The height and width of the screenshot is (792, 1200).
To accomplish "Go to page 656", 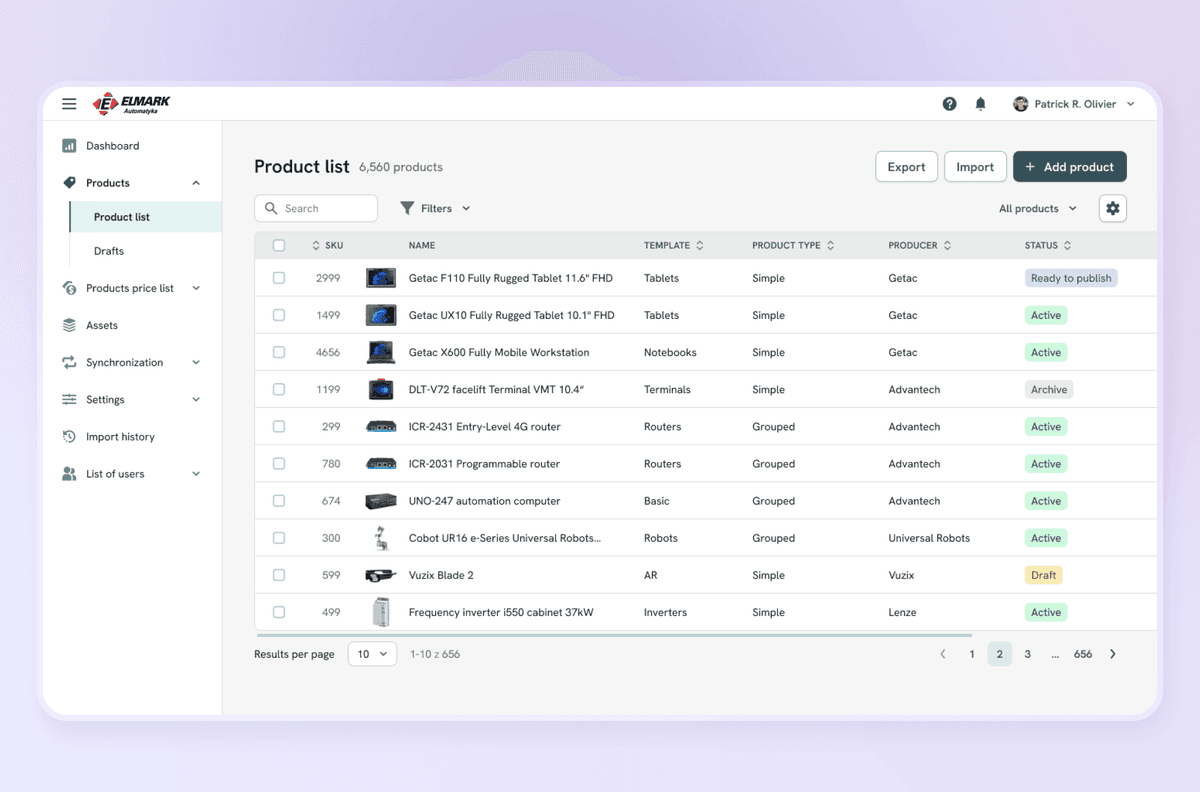I will coord(1083,654).
